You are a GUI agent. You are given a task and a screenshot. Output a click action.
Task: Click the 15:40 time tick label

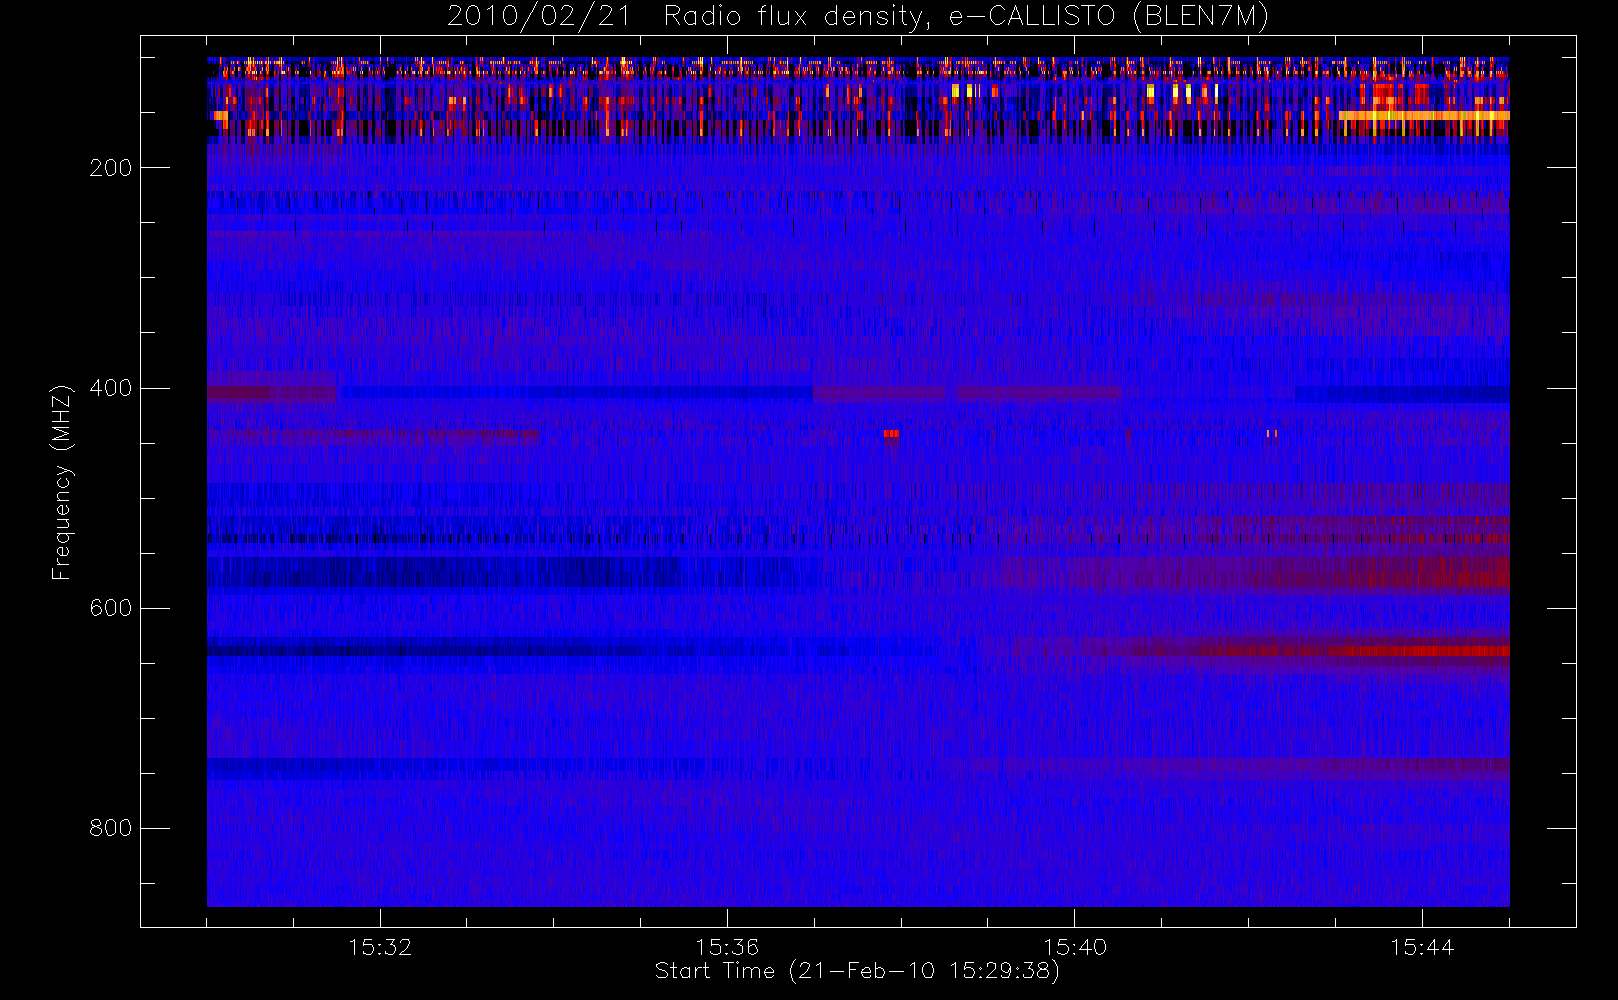point(1075,947)
